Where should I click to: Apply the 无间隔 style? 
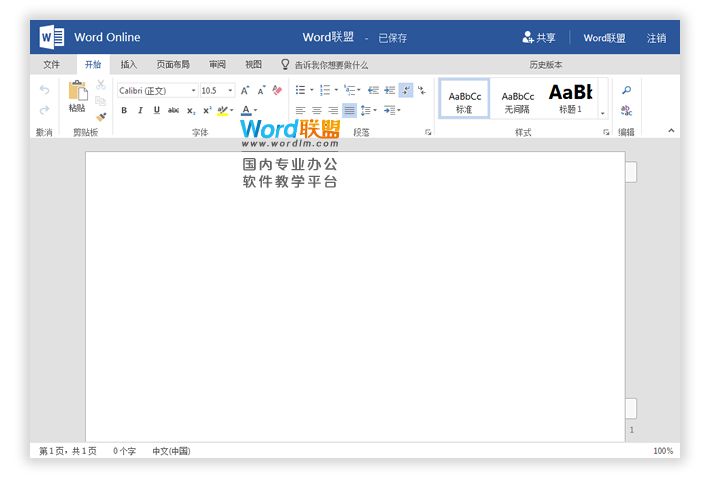(x=517, y=99)
